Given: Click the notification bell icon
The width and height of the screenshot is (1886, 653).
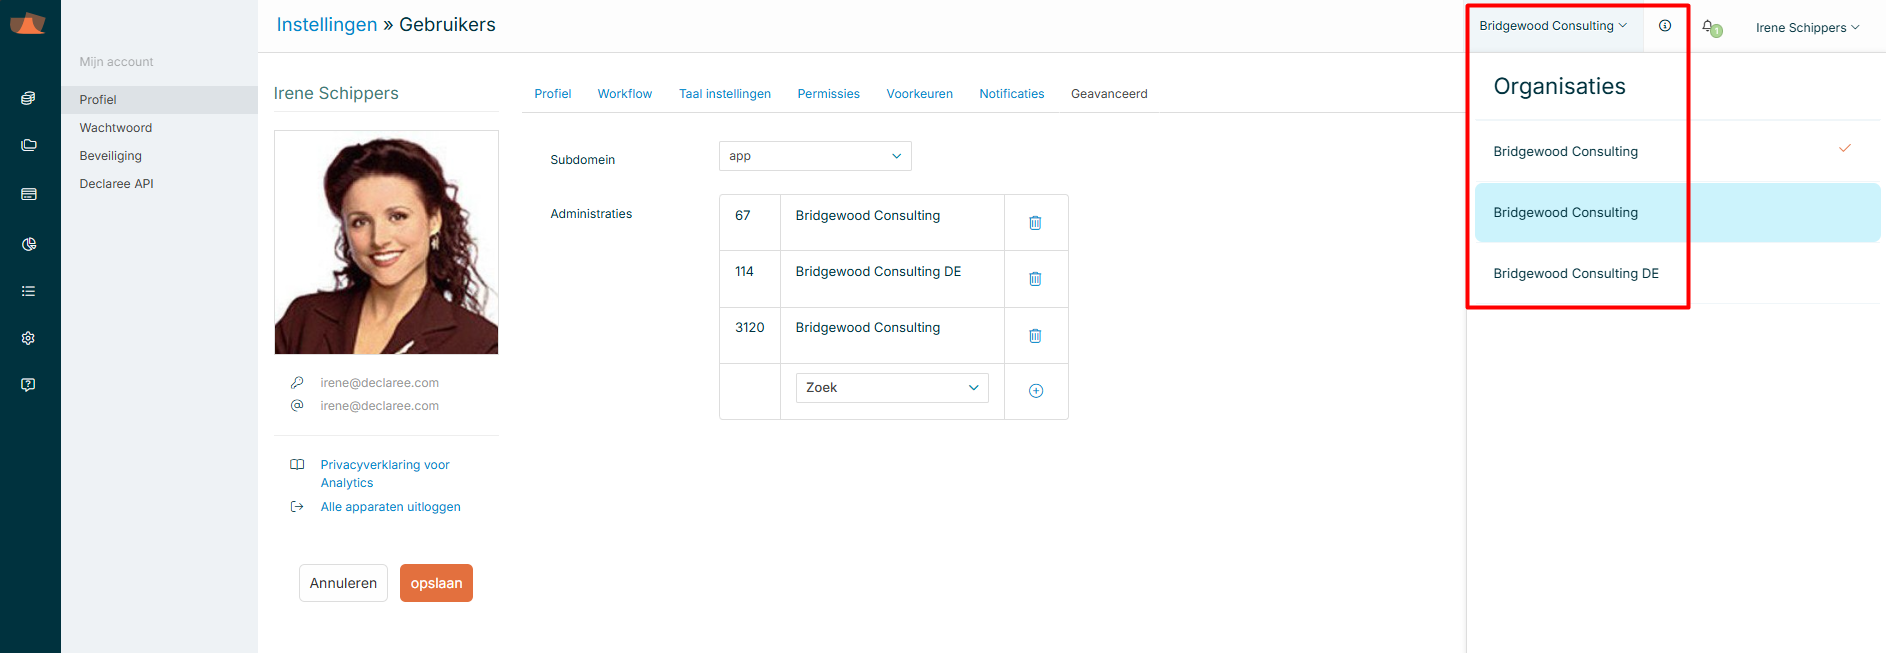Looking at the screenshot, I should tap(1709, 27).
